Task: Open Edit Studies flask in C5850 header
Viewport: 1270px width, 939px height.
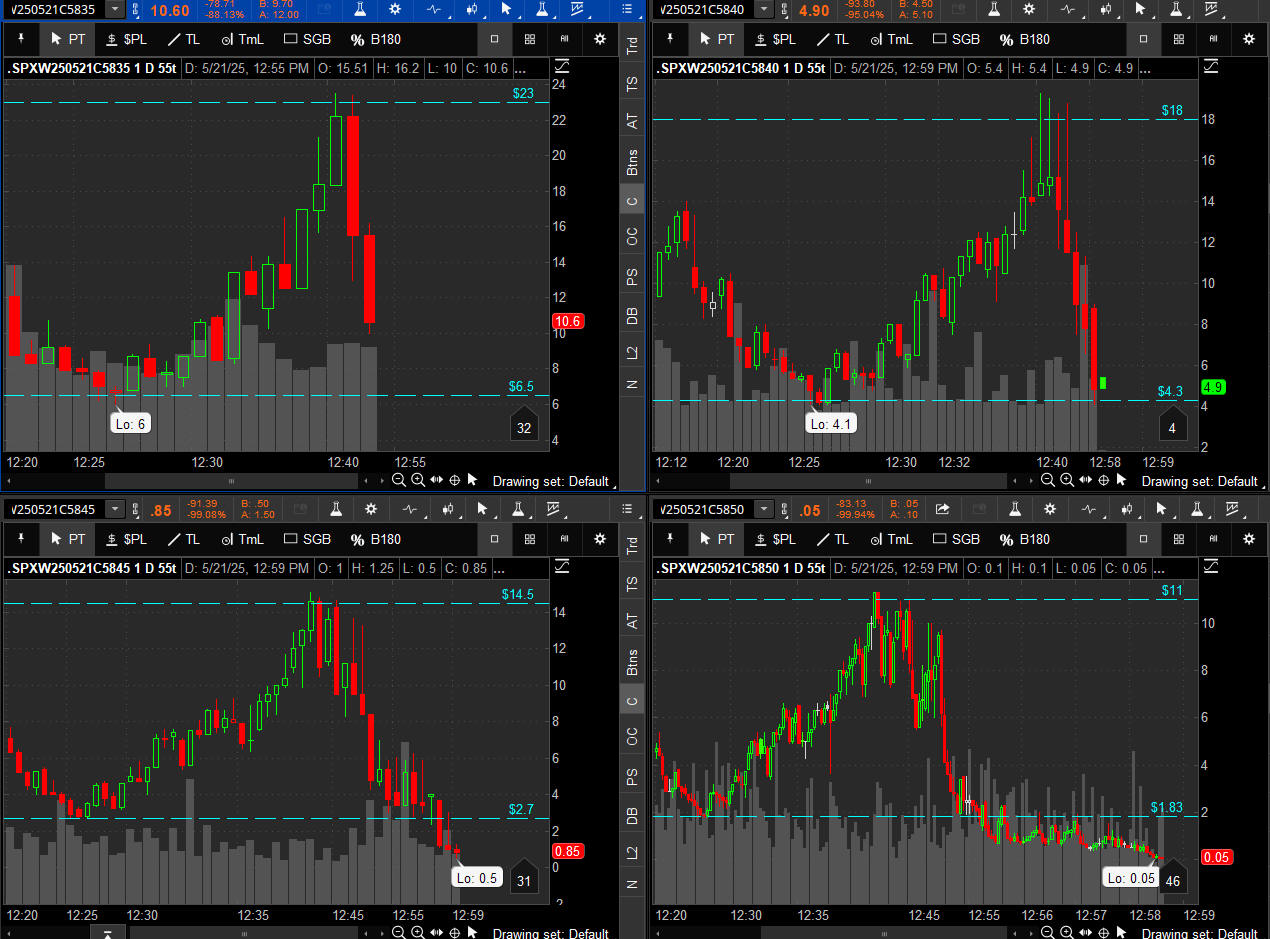Action: click(1015, 509)
